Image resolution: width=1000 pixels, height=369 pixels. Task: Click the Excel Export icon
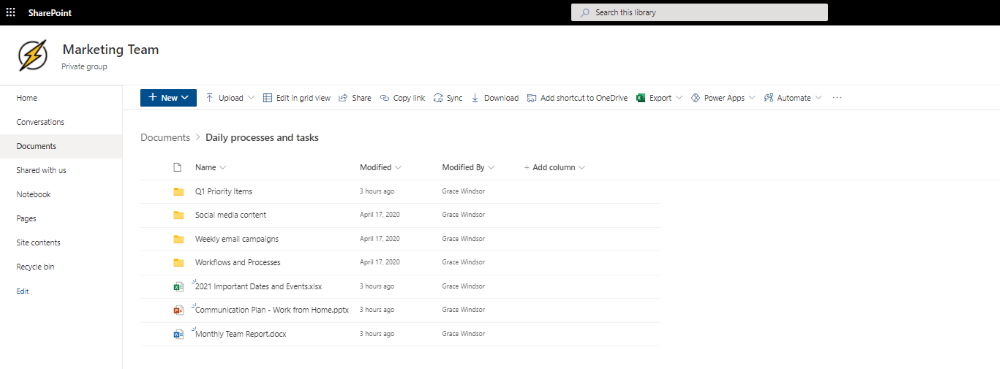(x=641, y=98)
